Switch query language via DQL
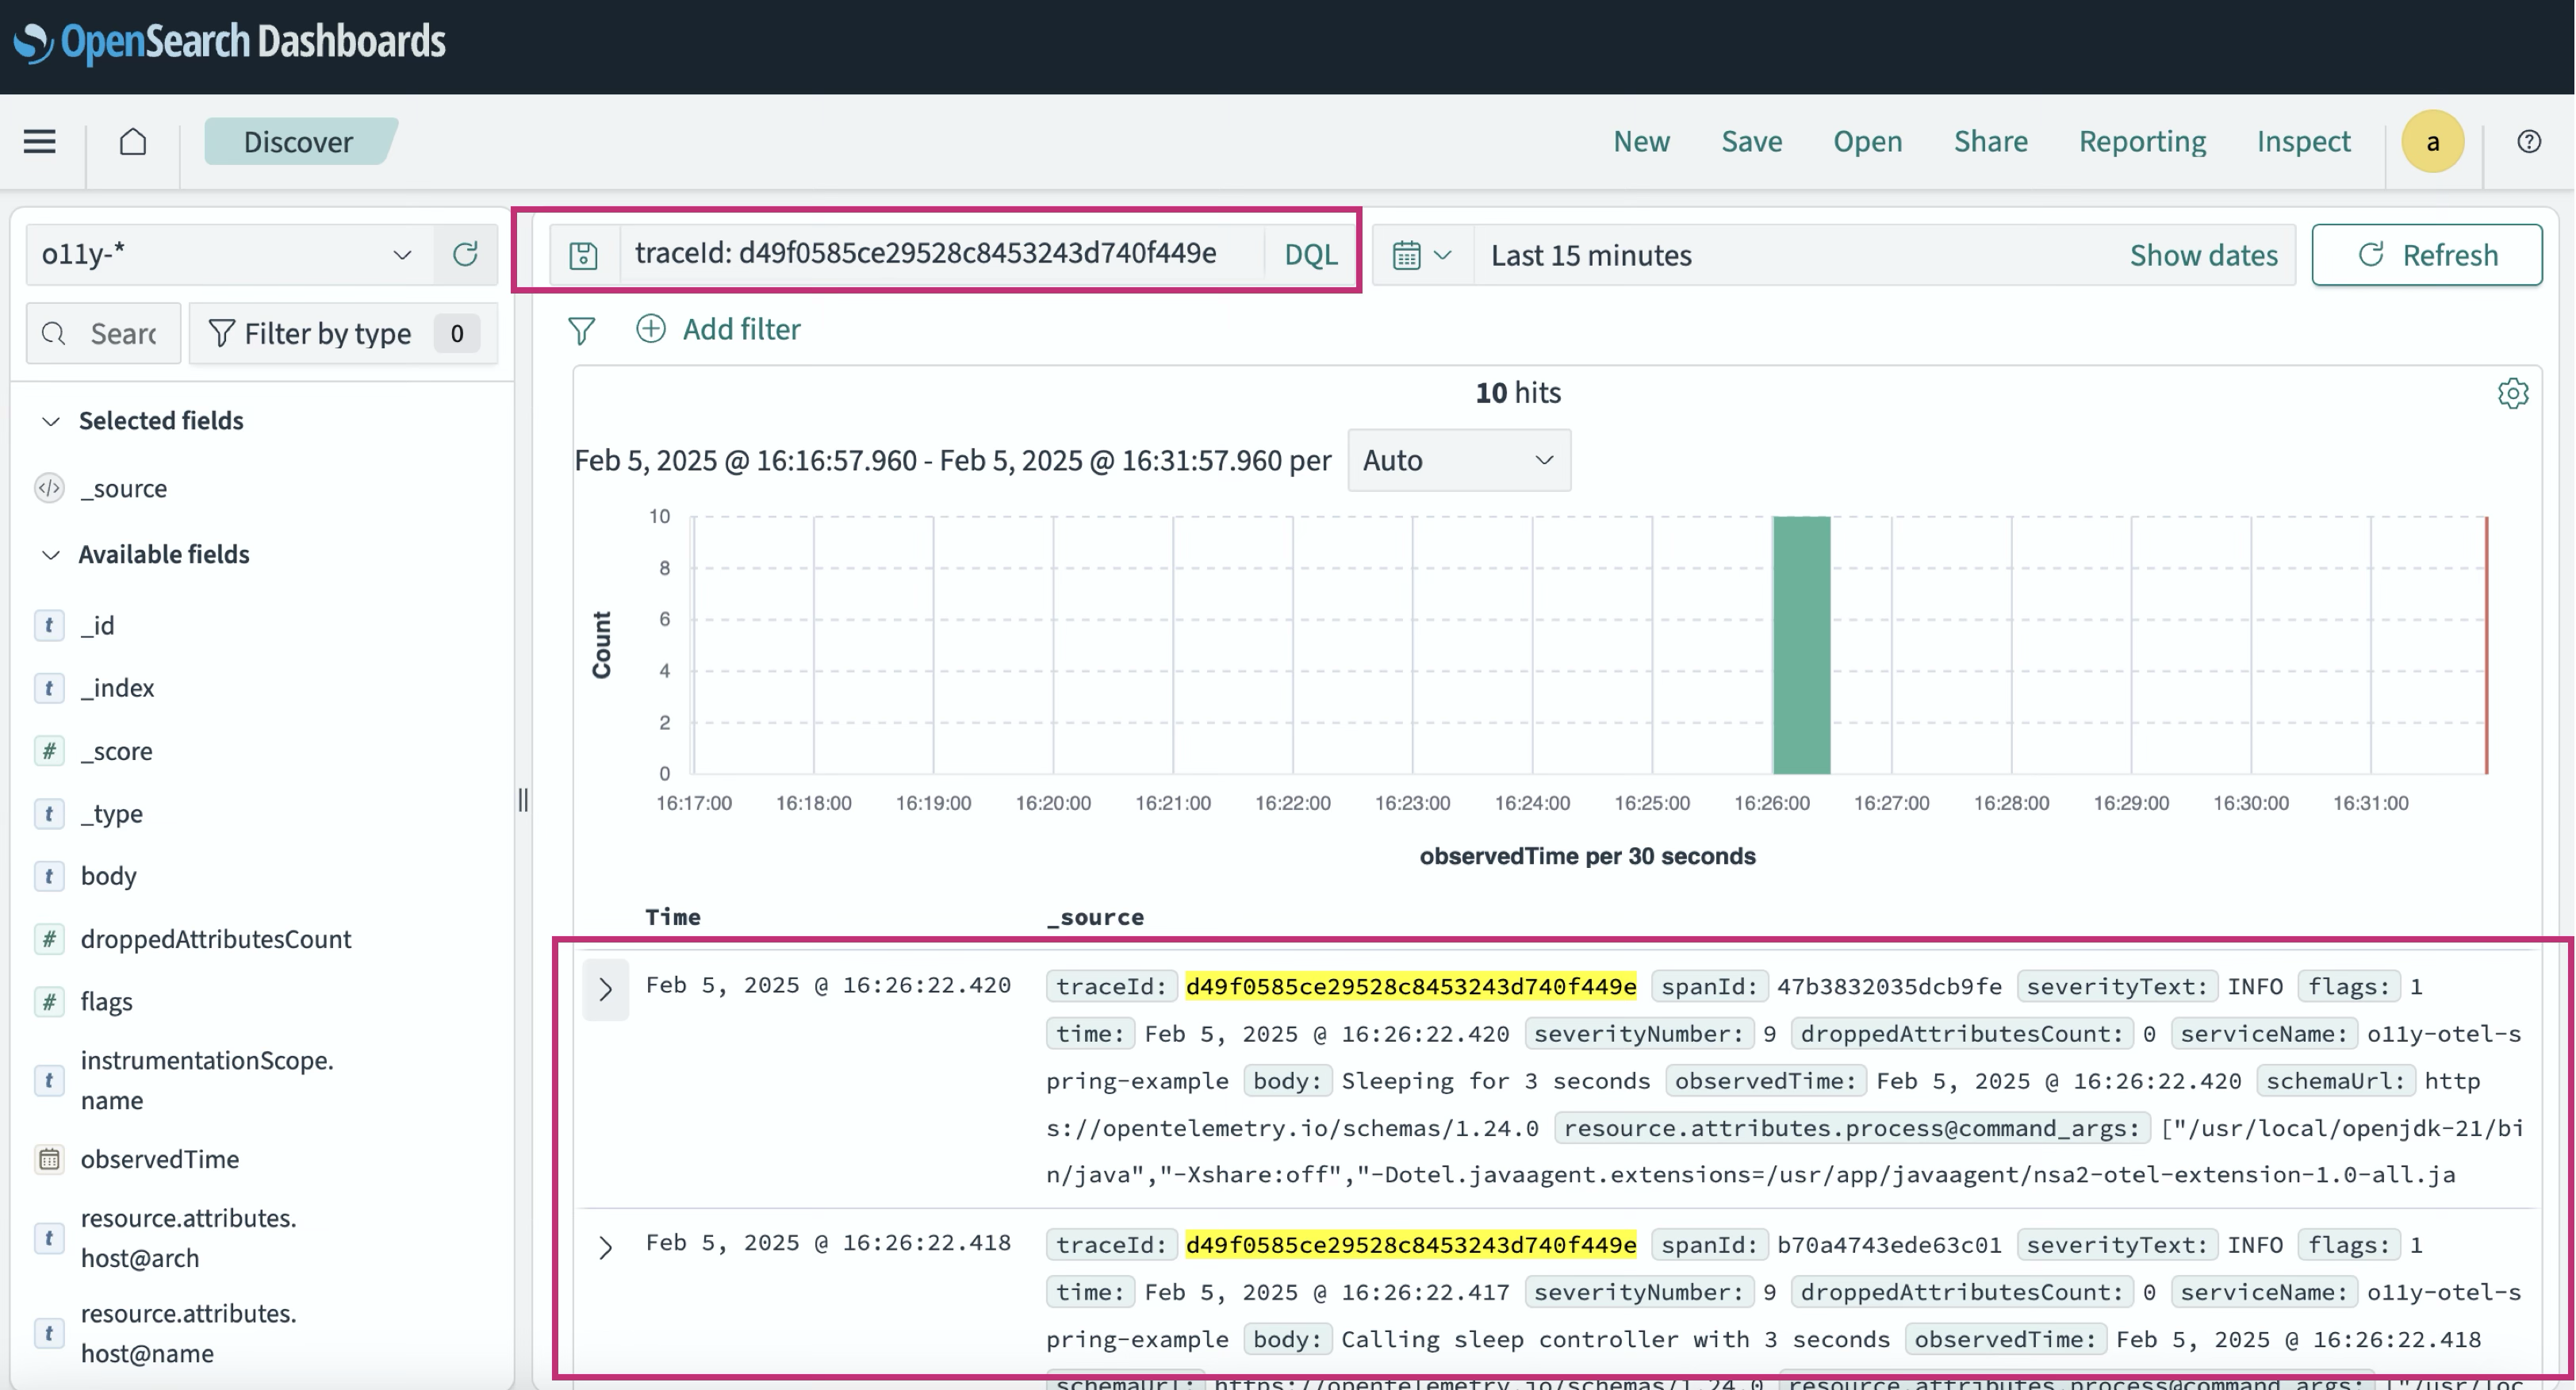Image resolution: width=2576 pixels, height=1390 pixels. [x=1310, y=255]
